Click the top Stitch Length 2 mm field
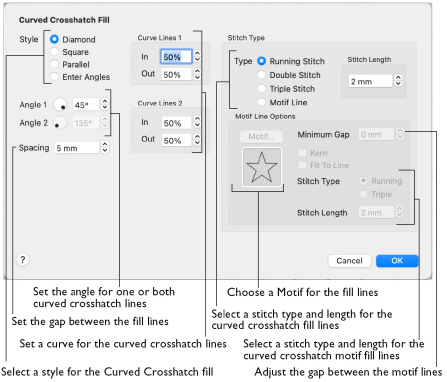447x382 pixels. [370, 81]
